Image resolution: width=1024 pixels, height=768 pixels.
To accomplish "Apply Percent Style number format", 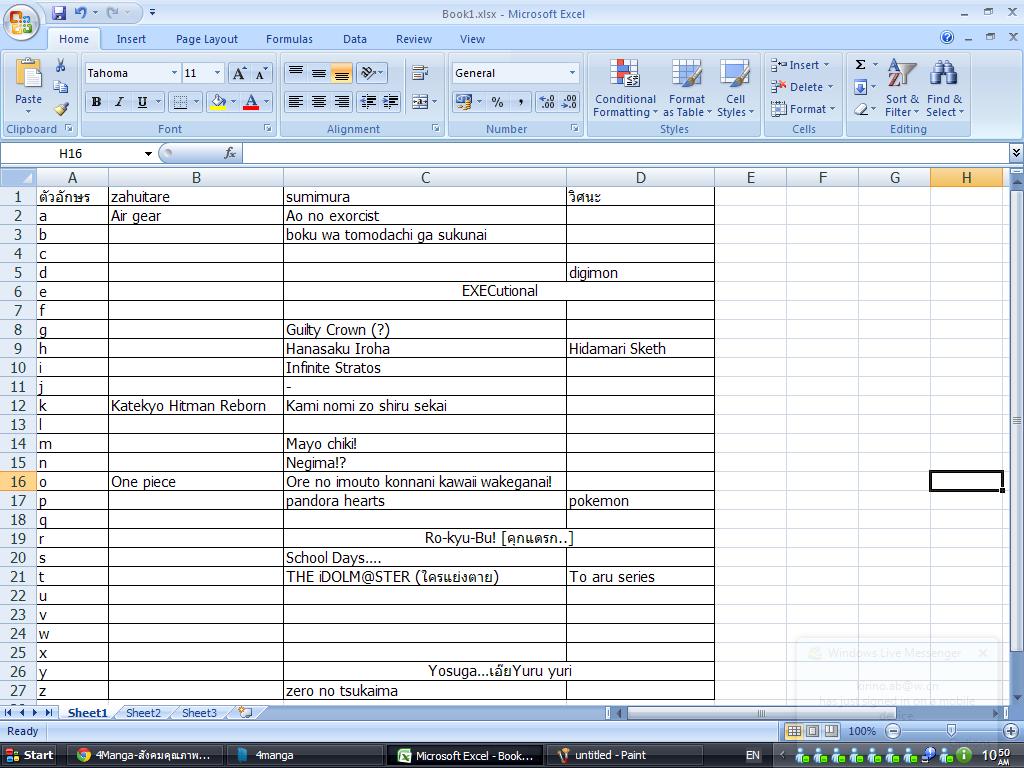I will [498, 102].
